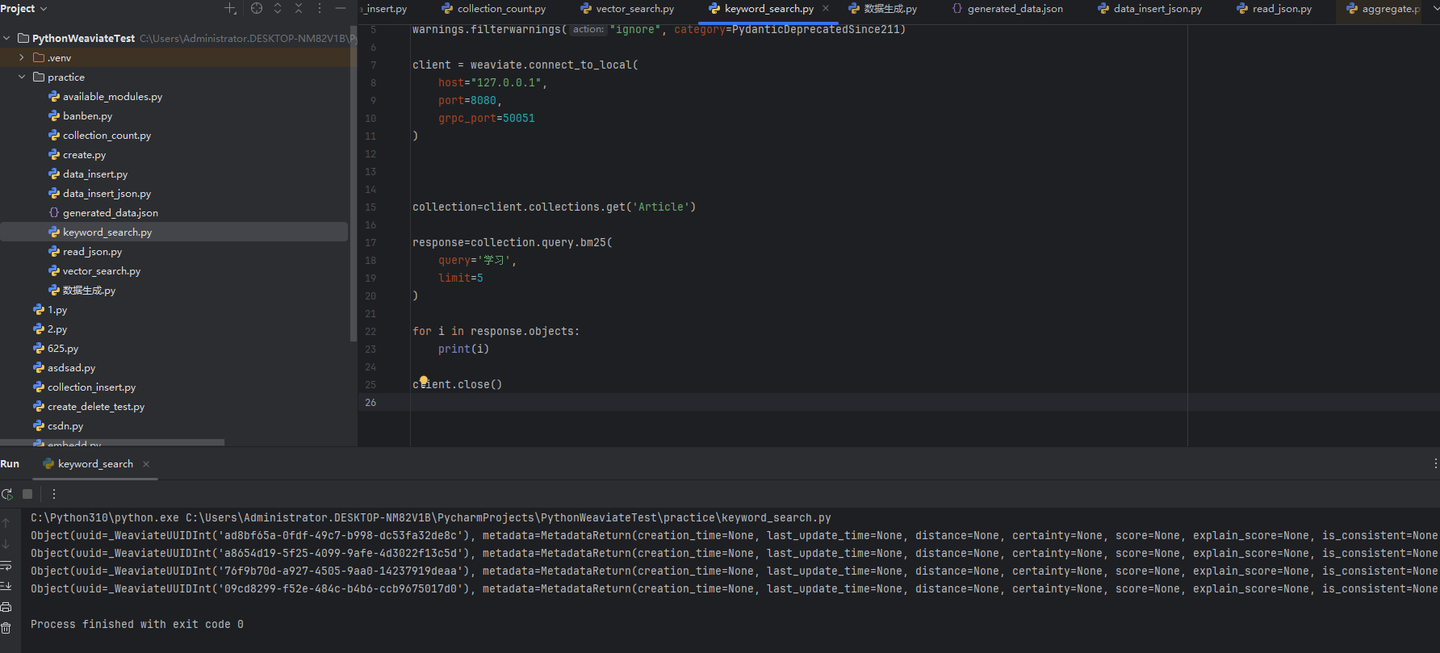This screenshot has width=1440, height=653.
Task: Create a new file with the plus icon
Action: pyautogui.click(x=230, y=8)
